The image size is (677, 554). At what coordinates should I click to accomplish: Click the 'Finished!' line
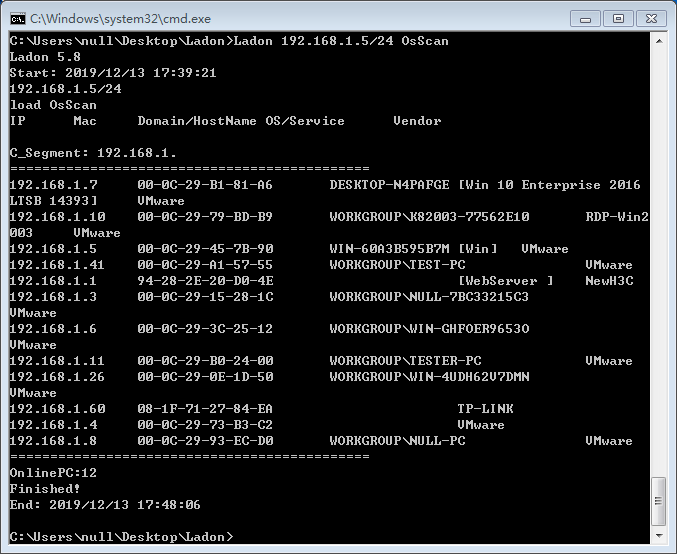45,489
